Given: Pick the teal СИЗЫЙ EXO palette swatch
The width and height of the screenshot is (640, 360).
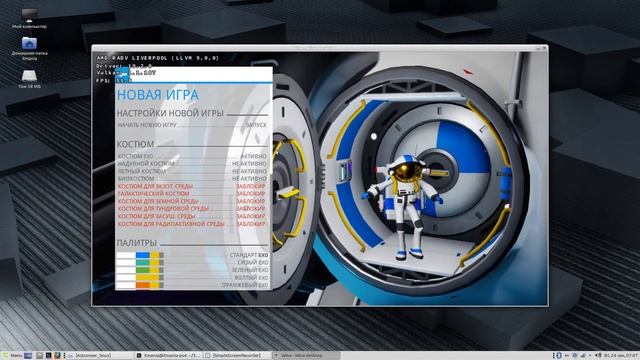Looking at the screenshot, I should (140, 262).
